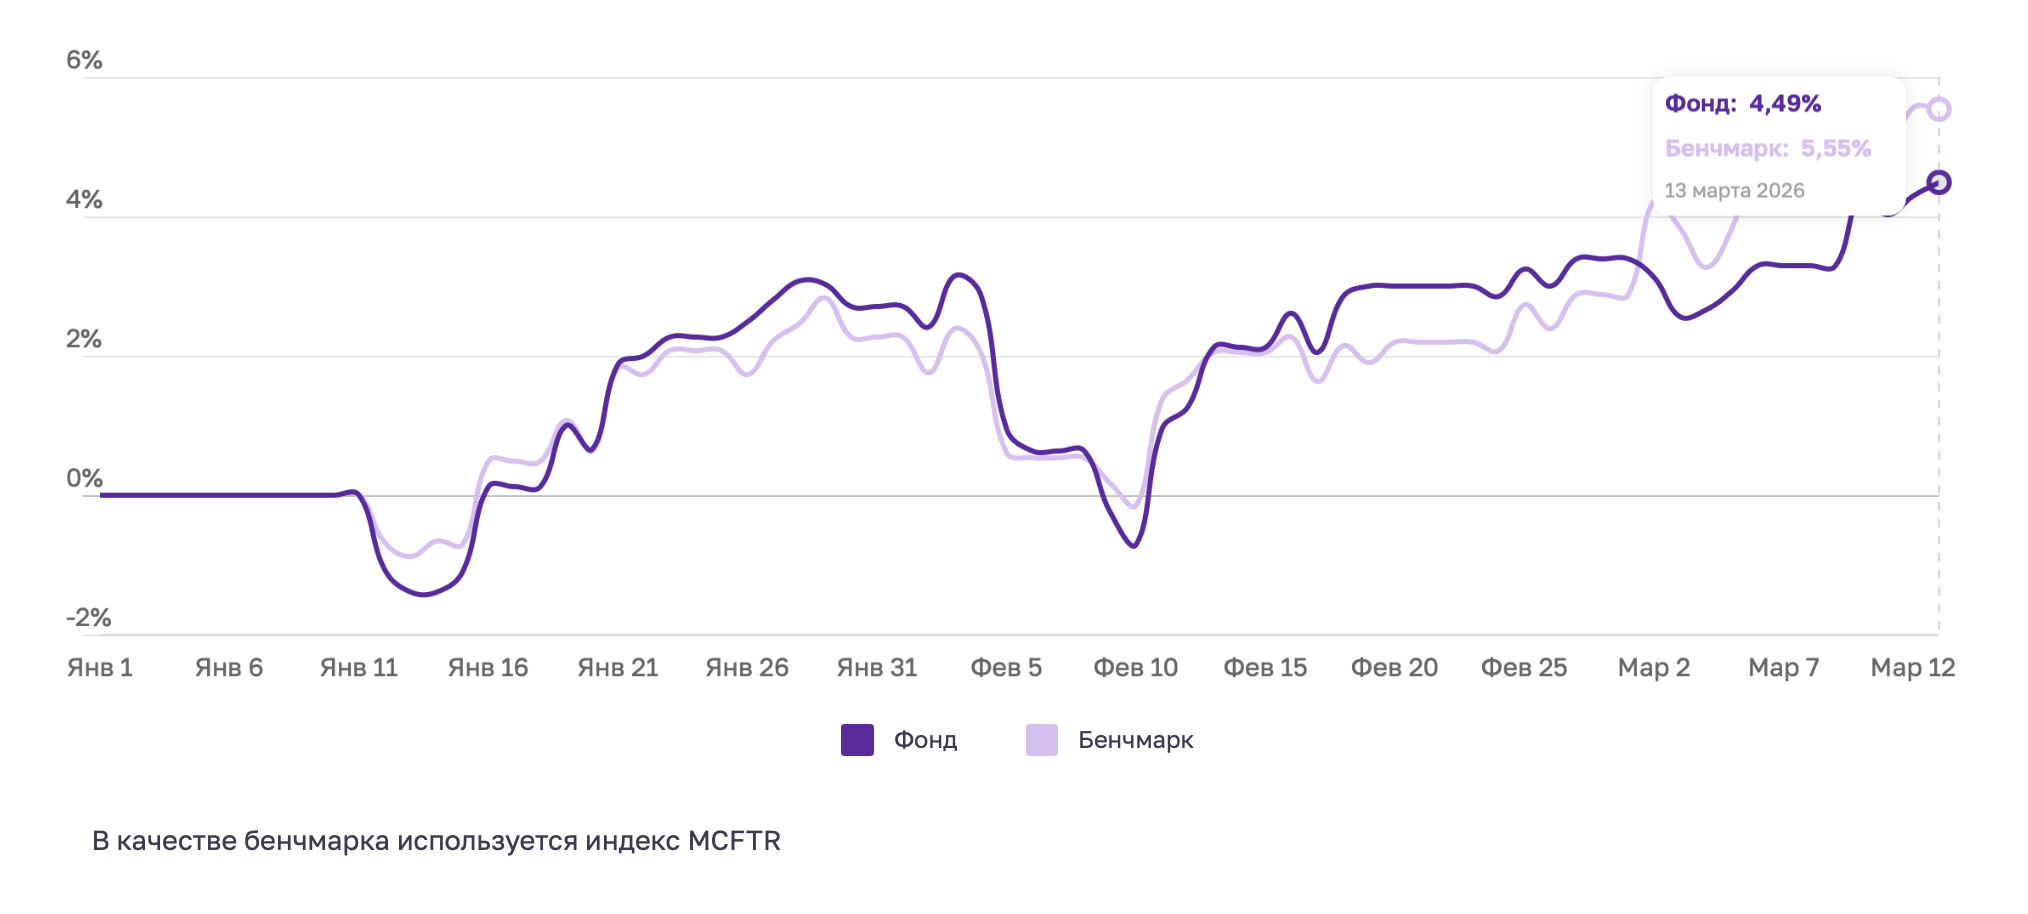Click the tooltip date 13 марта 2026
The height and width of the screenshot is (914, 2028).
click(1734, 191)
